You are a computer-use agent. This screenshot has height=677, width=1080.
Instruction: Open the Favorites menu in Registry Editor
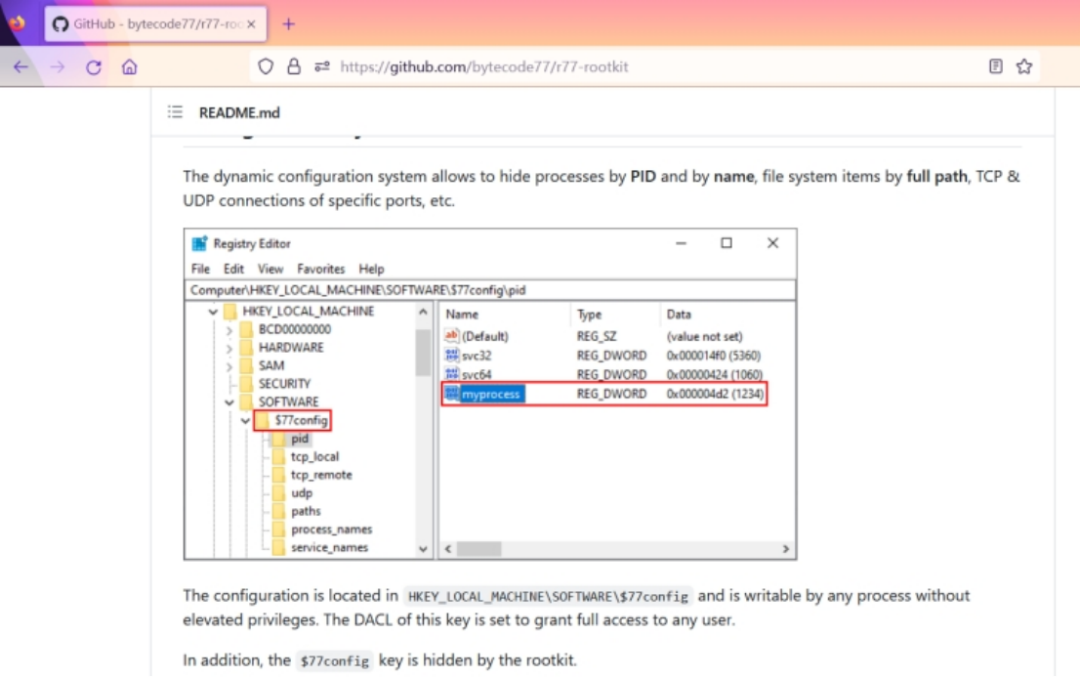[321, 269]
